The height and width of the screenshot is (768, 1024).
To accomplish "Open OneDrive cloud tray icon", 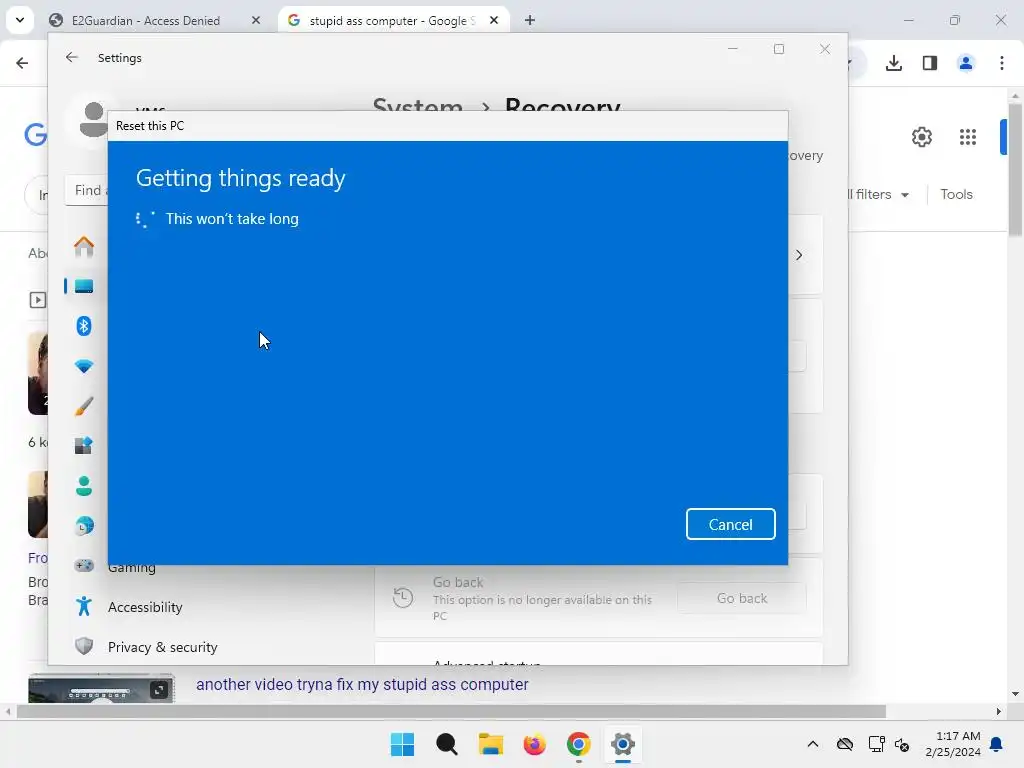I will tap(845, 744).
